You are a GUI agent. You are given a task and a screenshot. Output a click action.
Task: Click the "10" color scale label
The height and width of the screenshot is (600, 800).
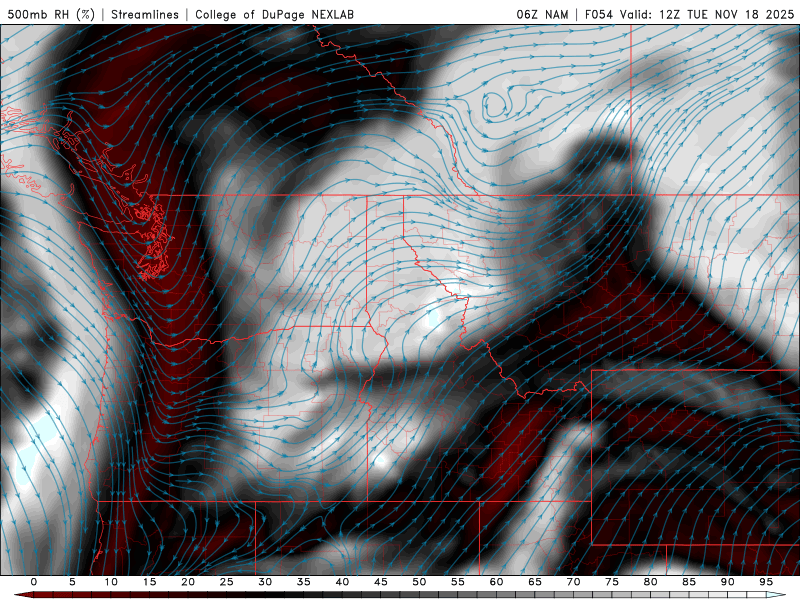111,582
